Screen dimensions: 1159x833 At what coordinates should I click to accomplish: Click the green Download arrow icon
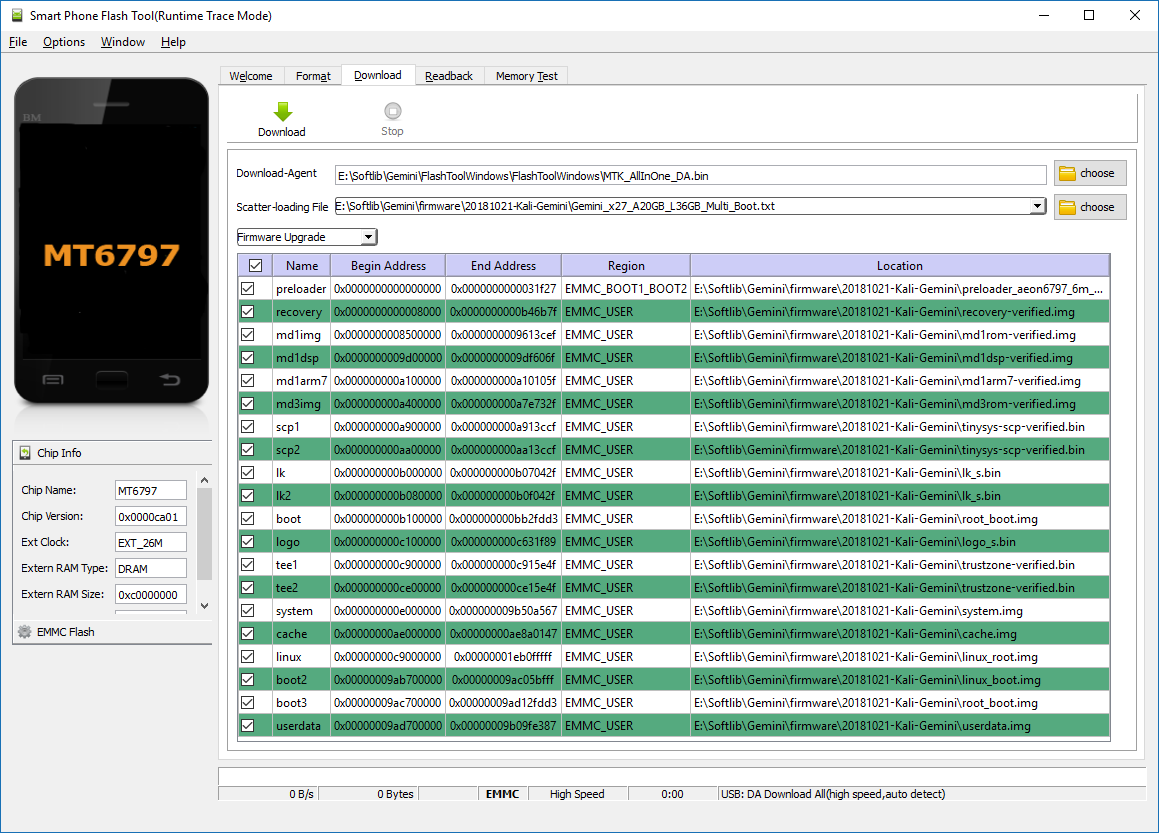[282, 112]
